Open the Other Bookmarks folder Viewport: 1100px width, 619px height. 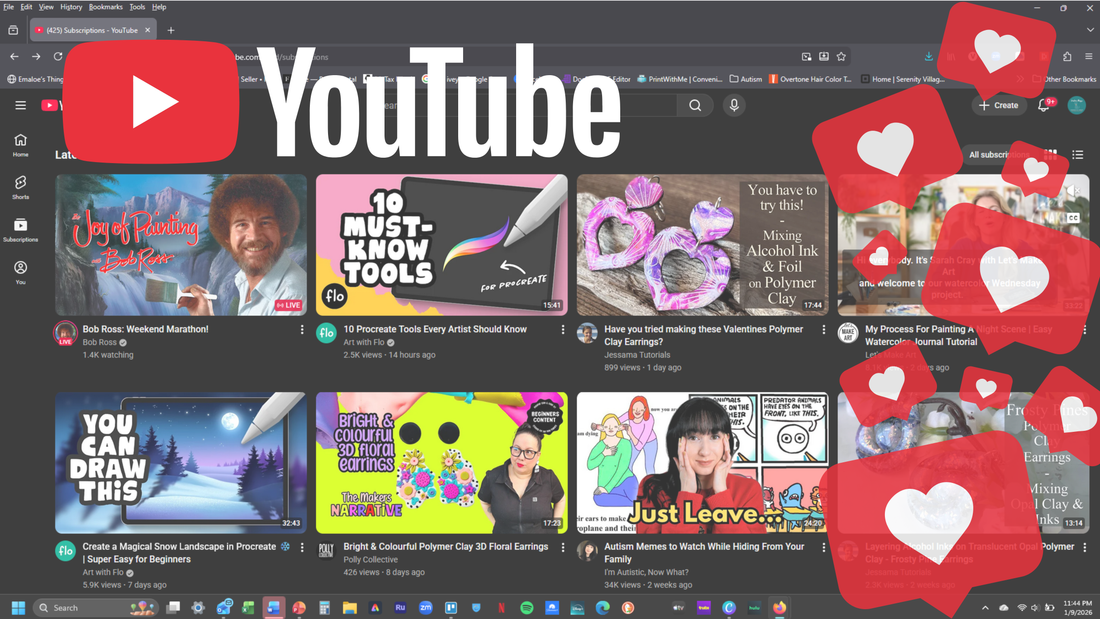coord(1064,79)
